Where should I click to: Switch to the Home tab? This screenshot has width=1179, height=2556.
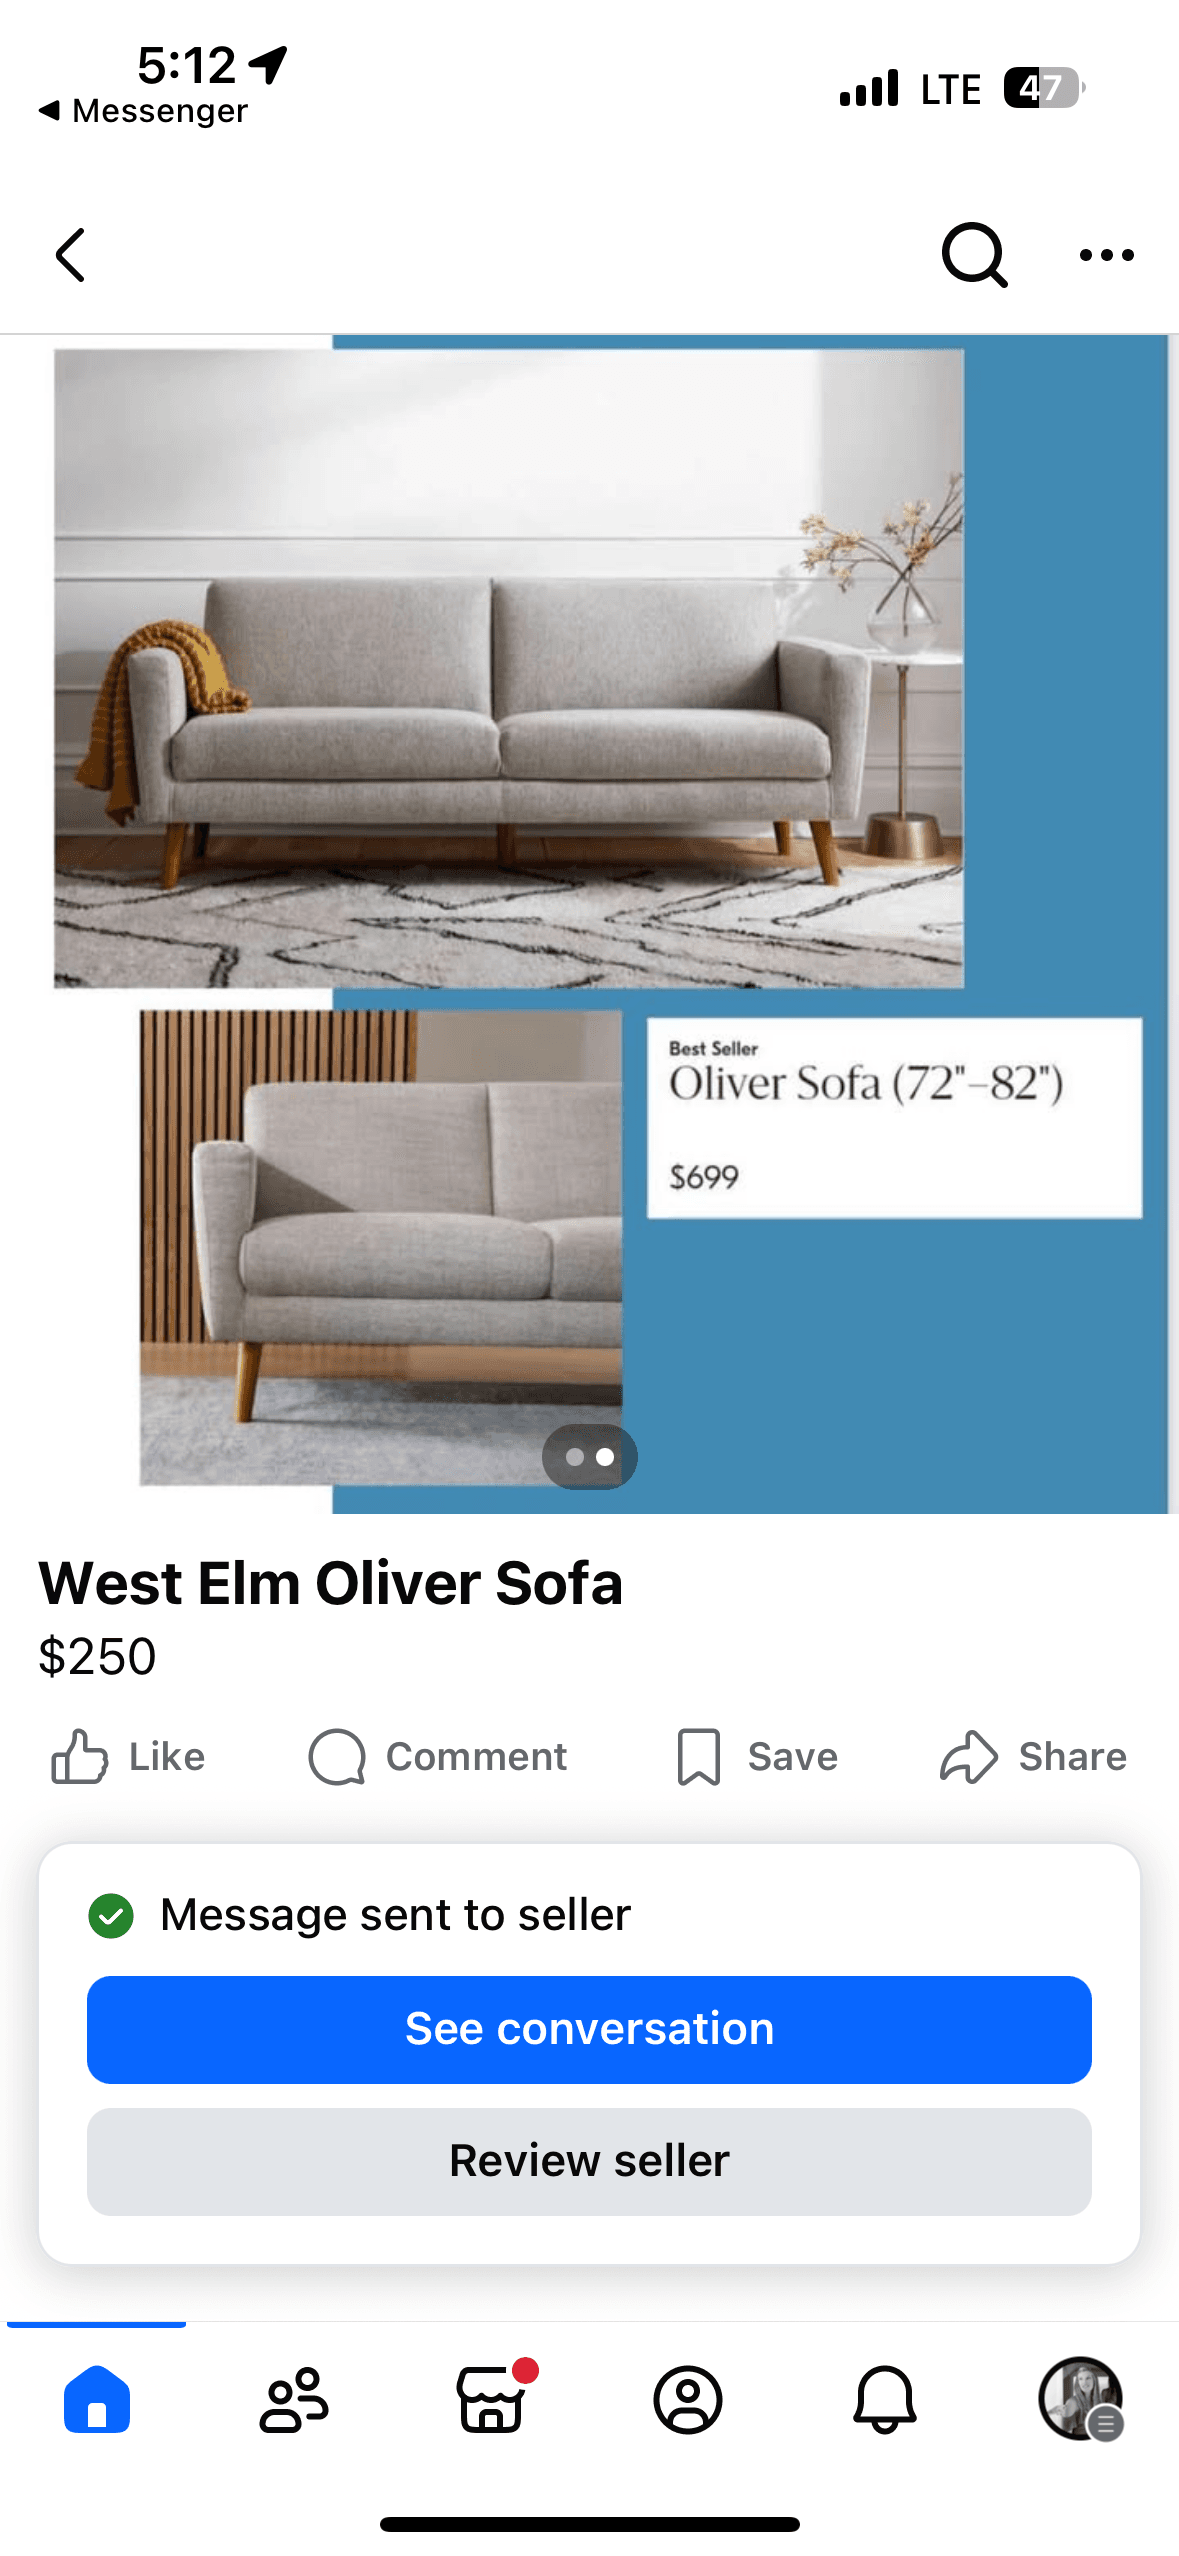[x=97, y=2399]
